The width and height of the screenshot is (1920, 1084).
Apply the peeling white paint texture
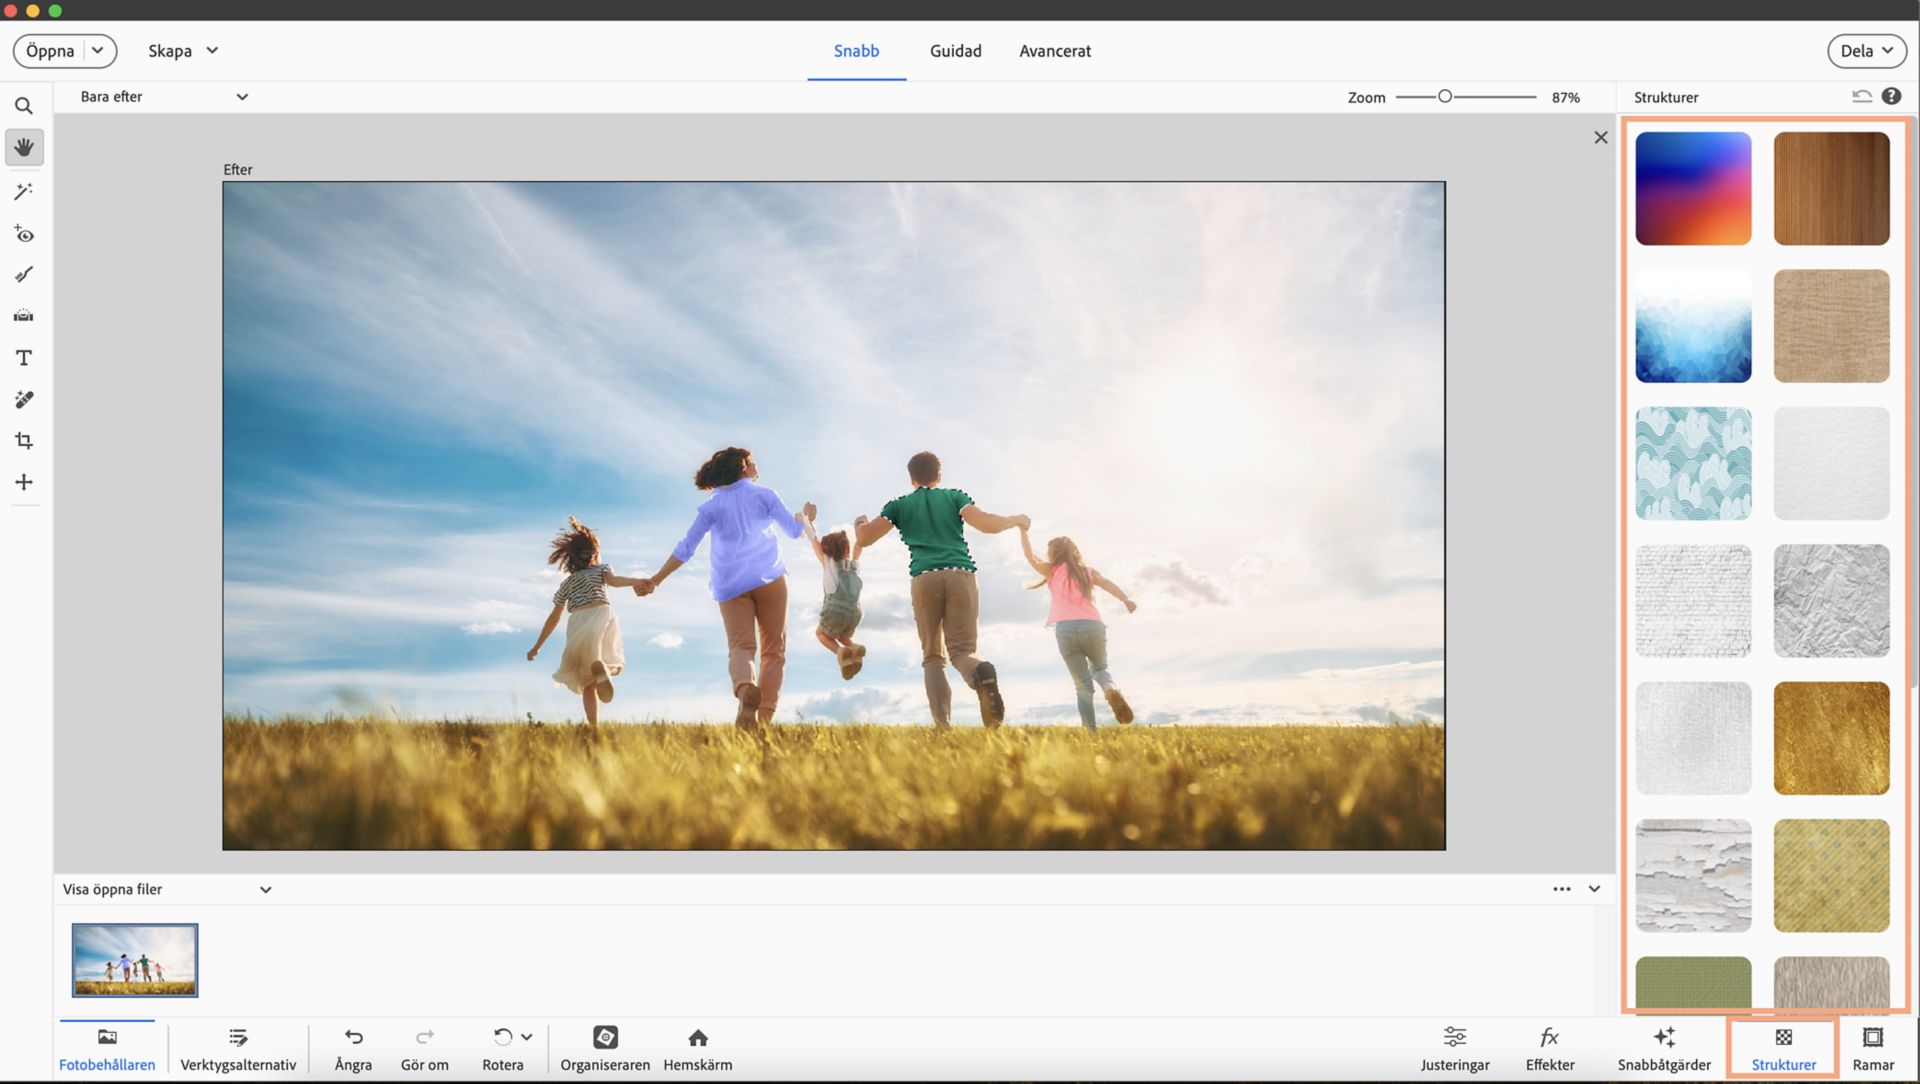pos(1693,876)
